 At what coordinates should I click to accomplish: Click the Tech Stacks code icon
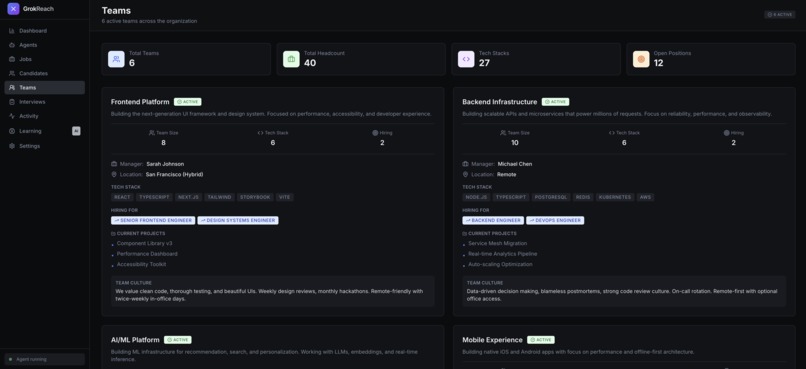tap(466, 59)
